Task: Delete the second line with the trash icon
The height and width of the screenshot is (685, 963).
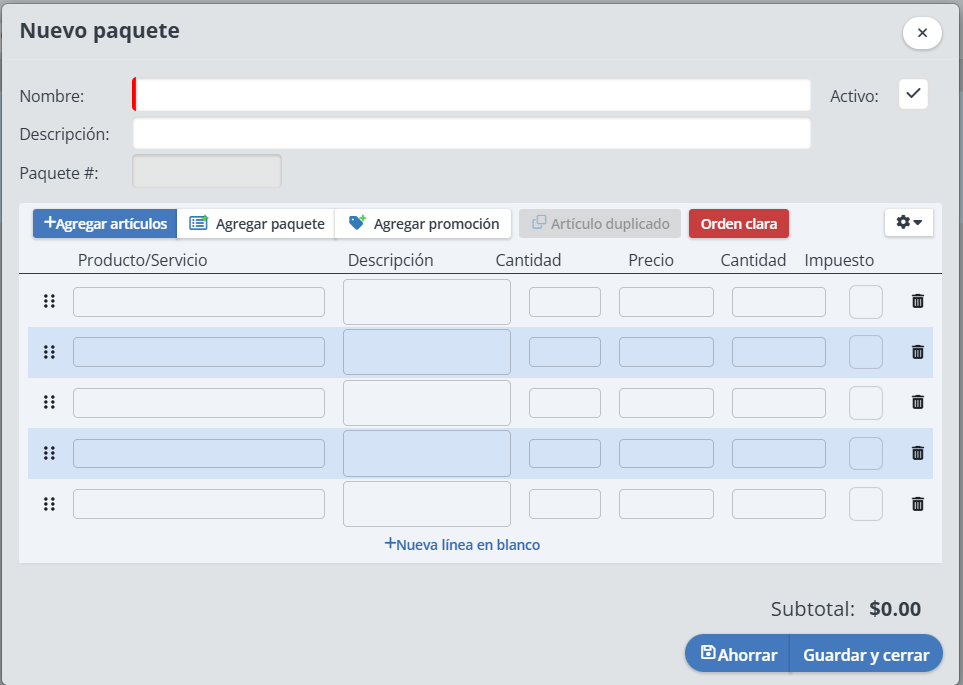Action: point(918,352)
